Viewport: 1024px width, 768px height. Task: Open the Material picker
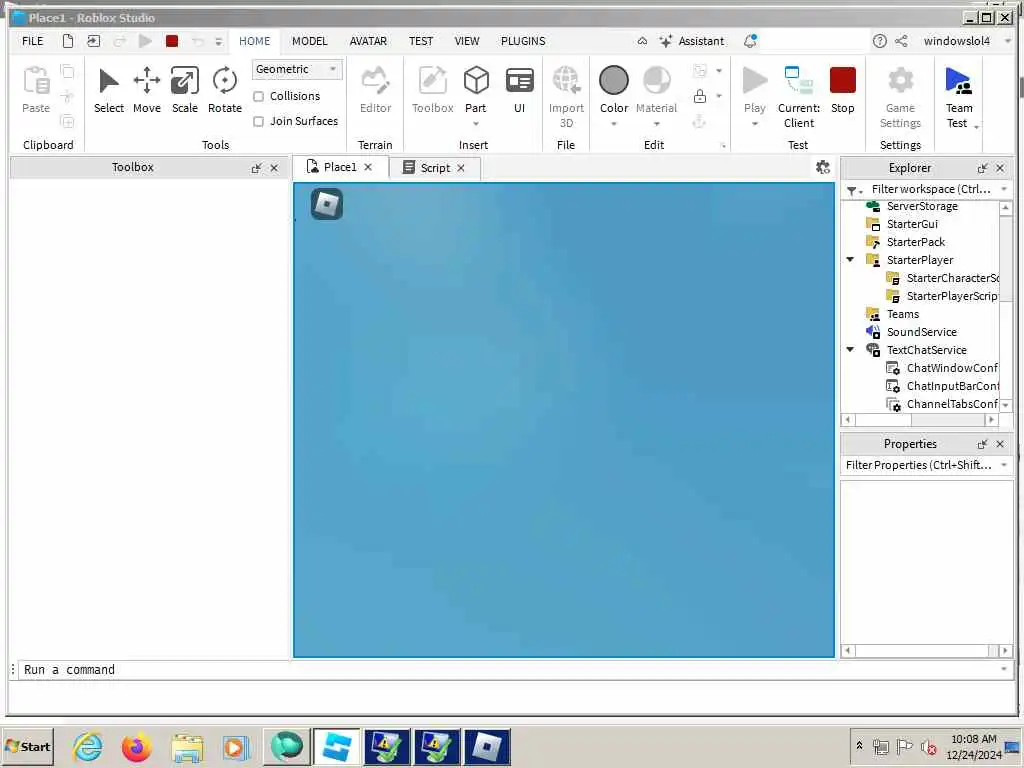tap(656, 91)
